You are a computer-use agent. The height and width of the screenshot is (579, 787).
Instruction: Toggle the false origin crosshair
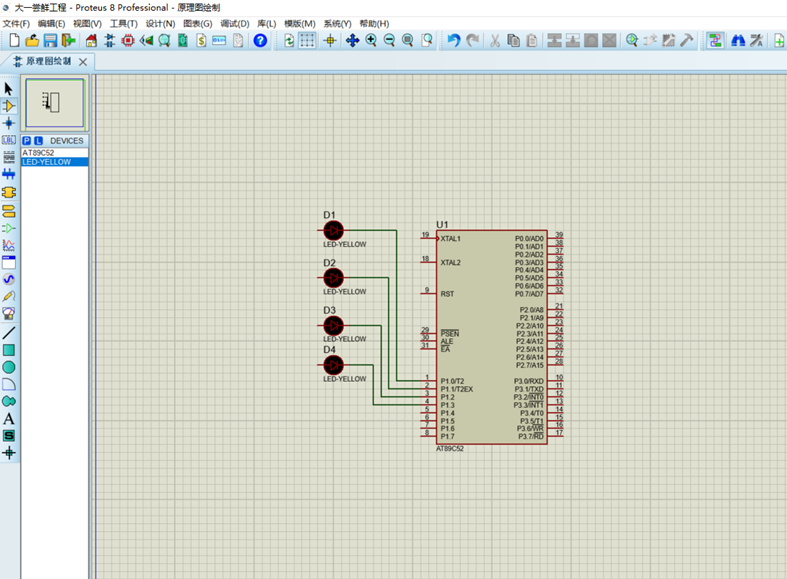click(x=330, y=40)
